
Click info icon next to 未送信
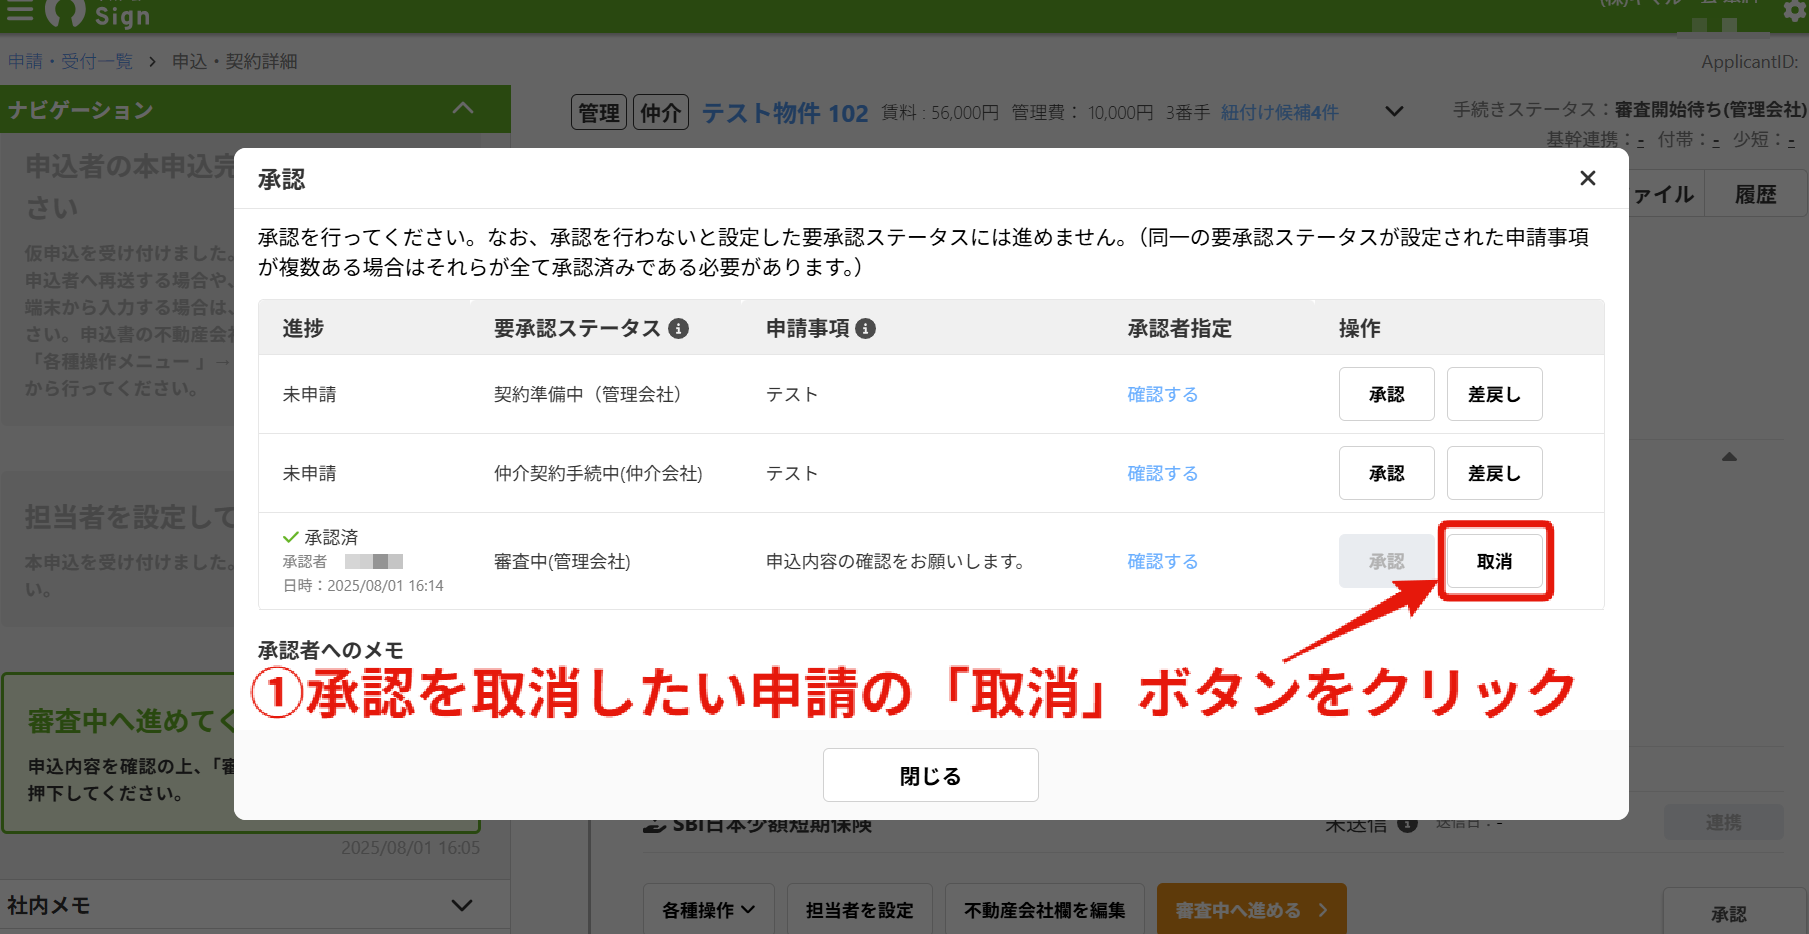1407,825
